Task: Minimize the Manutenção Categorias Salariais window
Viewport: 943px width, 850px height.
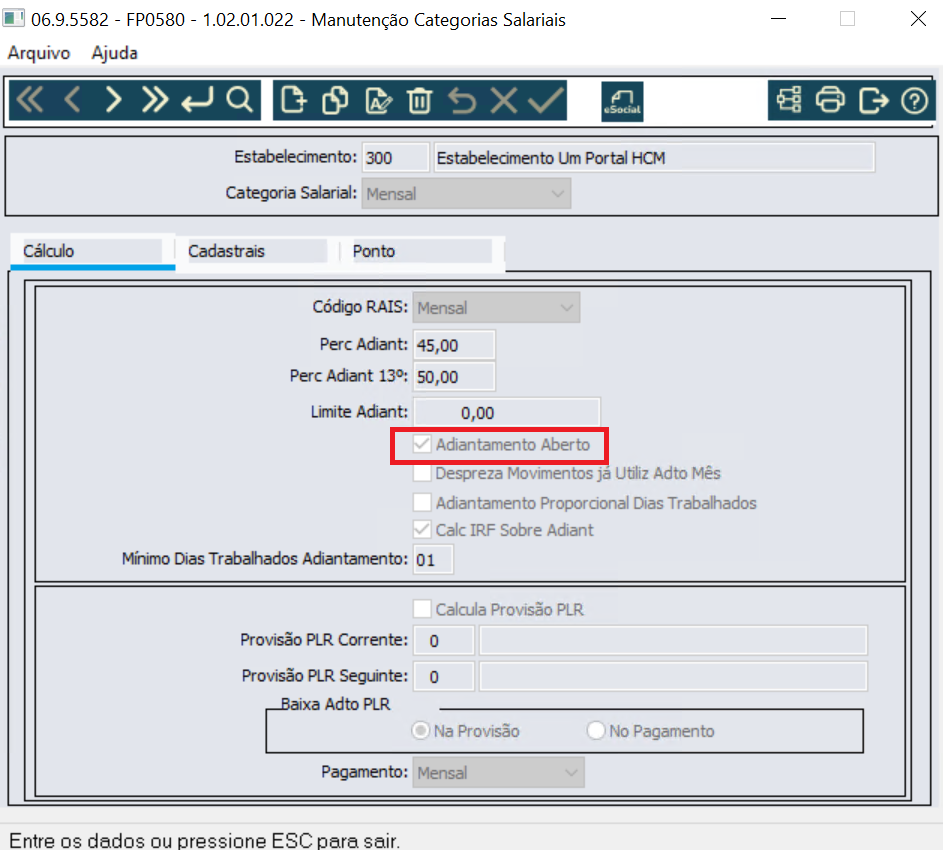Action: point(778,19)
